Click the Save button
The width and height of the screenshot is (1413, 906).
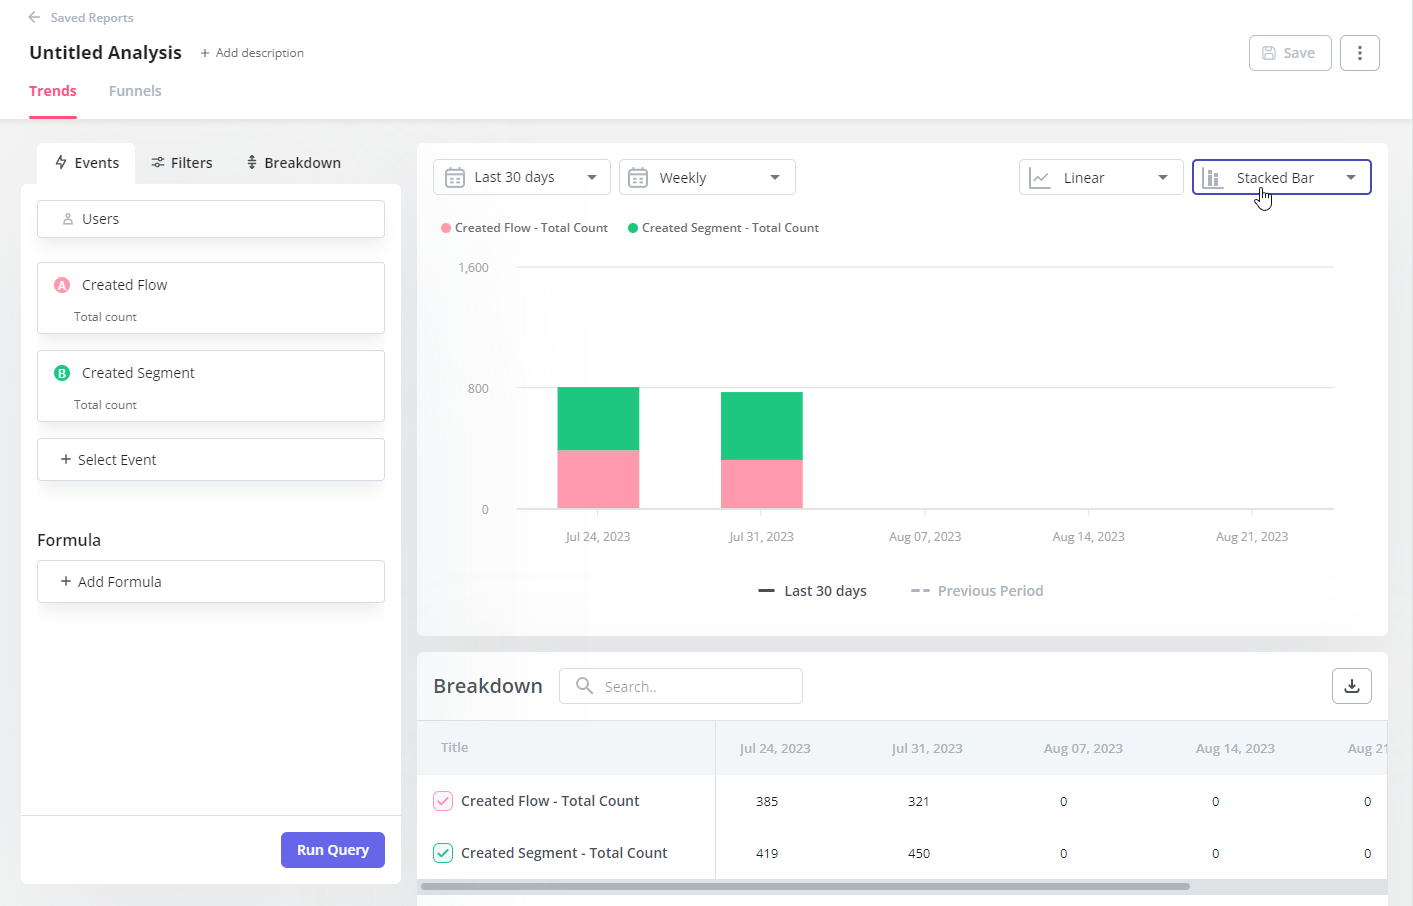[x=1290, y=53]
